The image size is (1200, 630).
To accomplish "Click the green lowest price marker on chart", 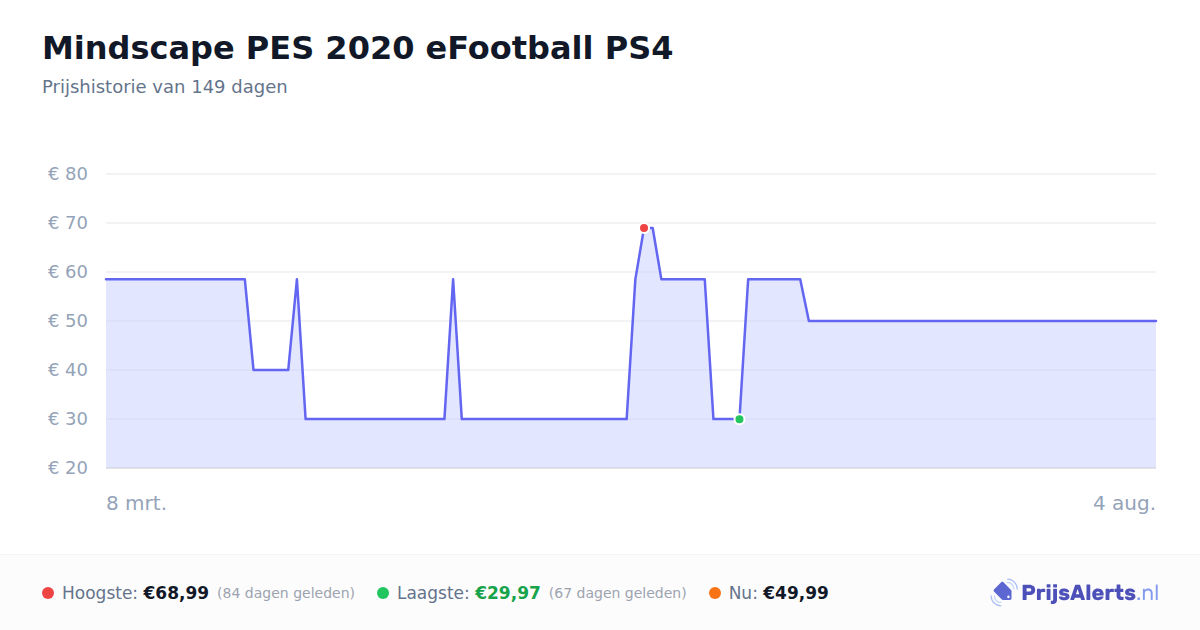I will (x=739, y=419).
